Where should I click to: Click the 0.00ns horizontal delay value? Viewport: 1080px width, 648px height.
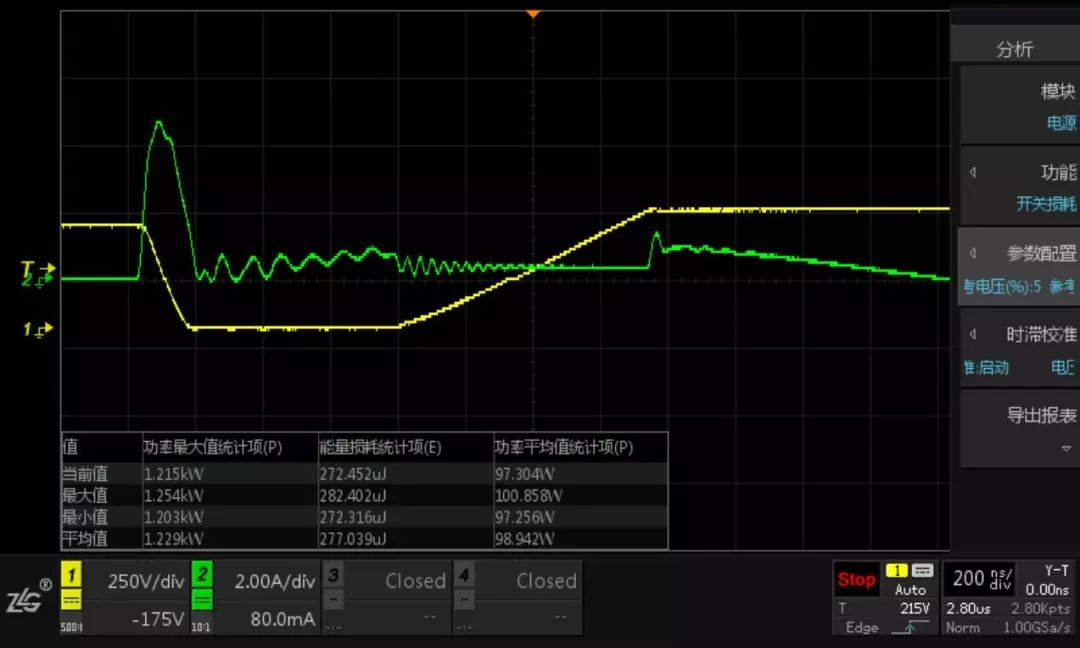pos(1047,589)
